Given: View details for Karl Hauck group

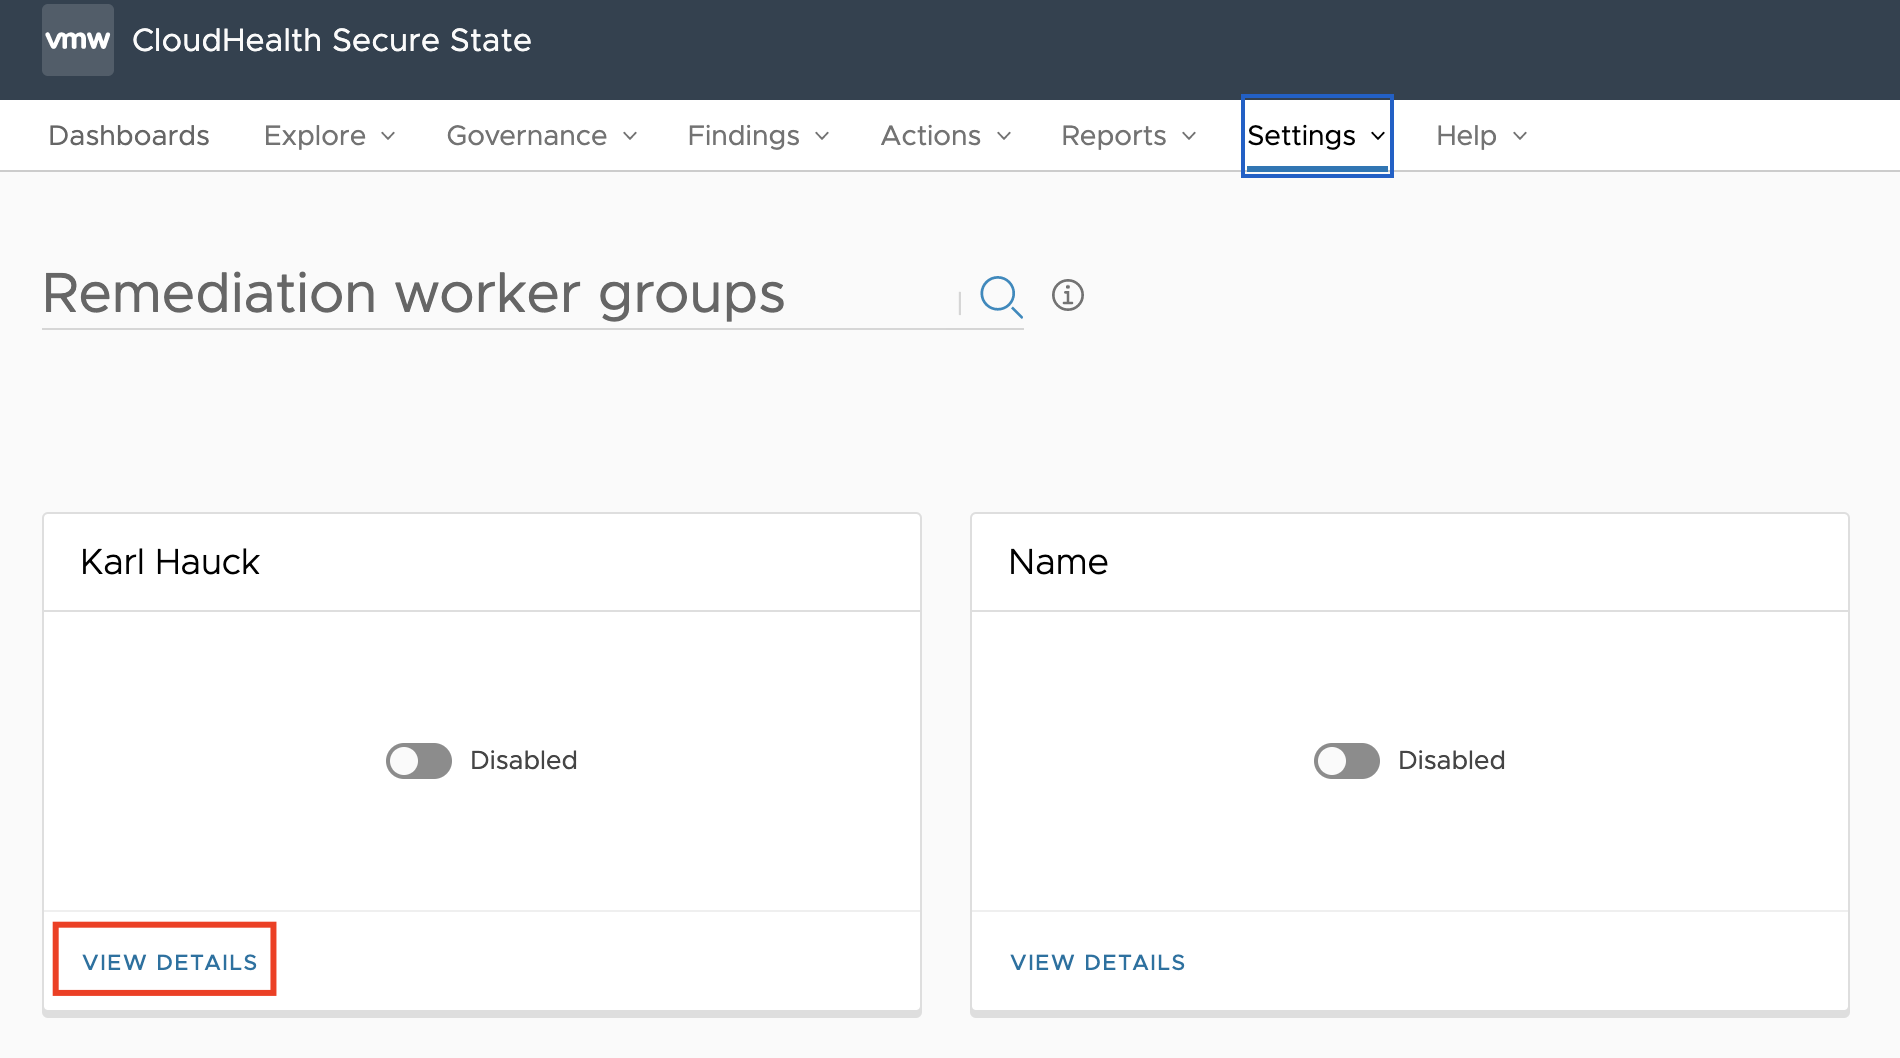Looking at the screenshot, I should pos(170,962).
